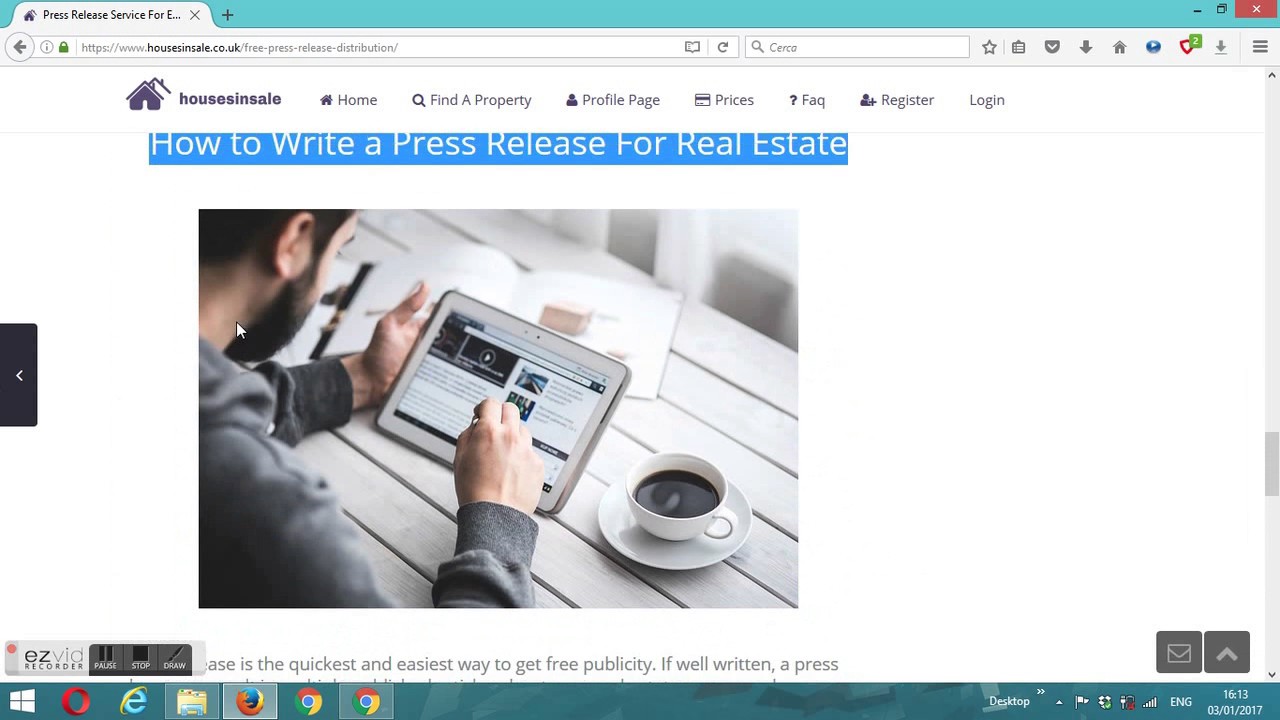
Task: Open first Chrome taskbar icon
Action: [308, 702]
